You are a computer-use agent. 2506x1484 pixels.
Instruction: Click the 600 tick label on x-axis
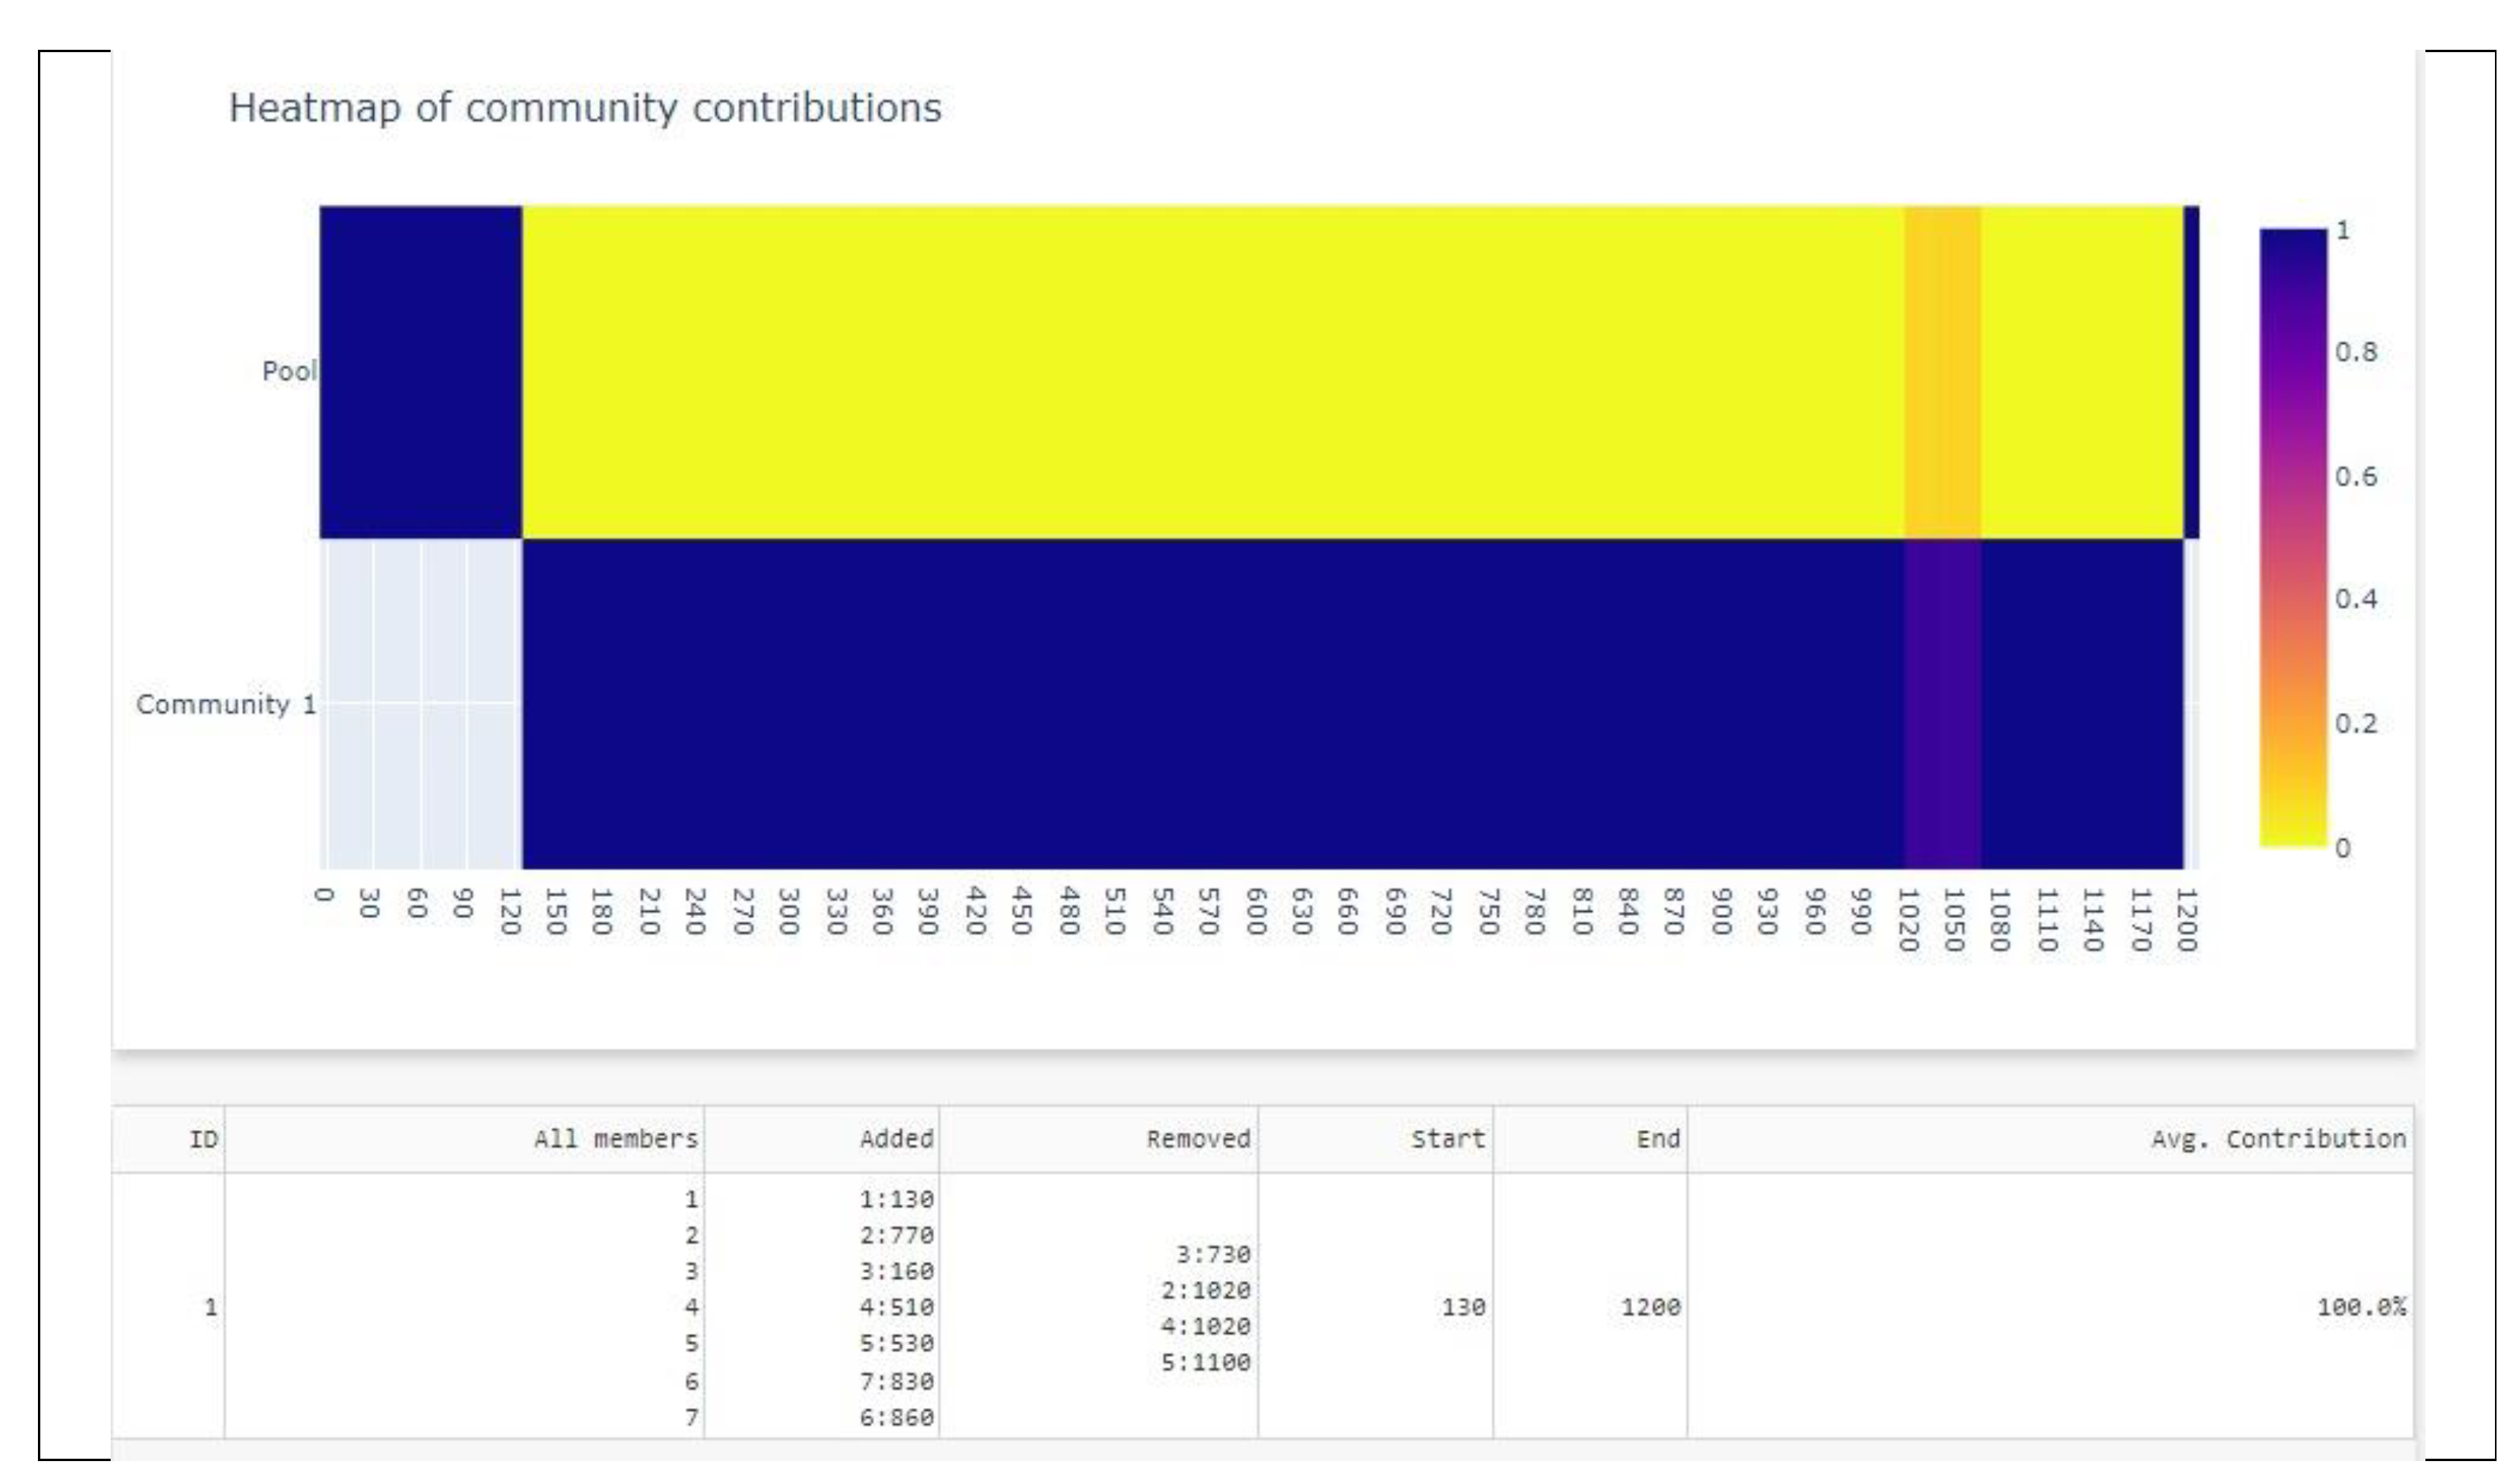click(1256, 911)
